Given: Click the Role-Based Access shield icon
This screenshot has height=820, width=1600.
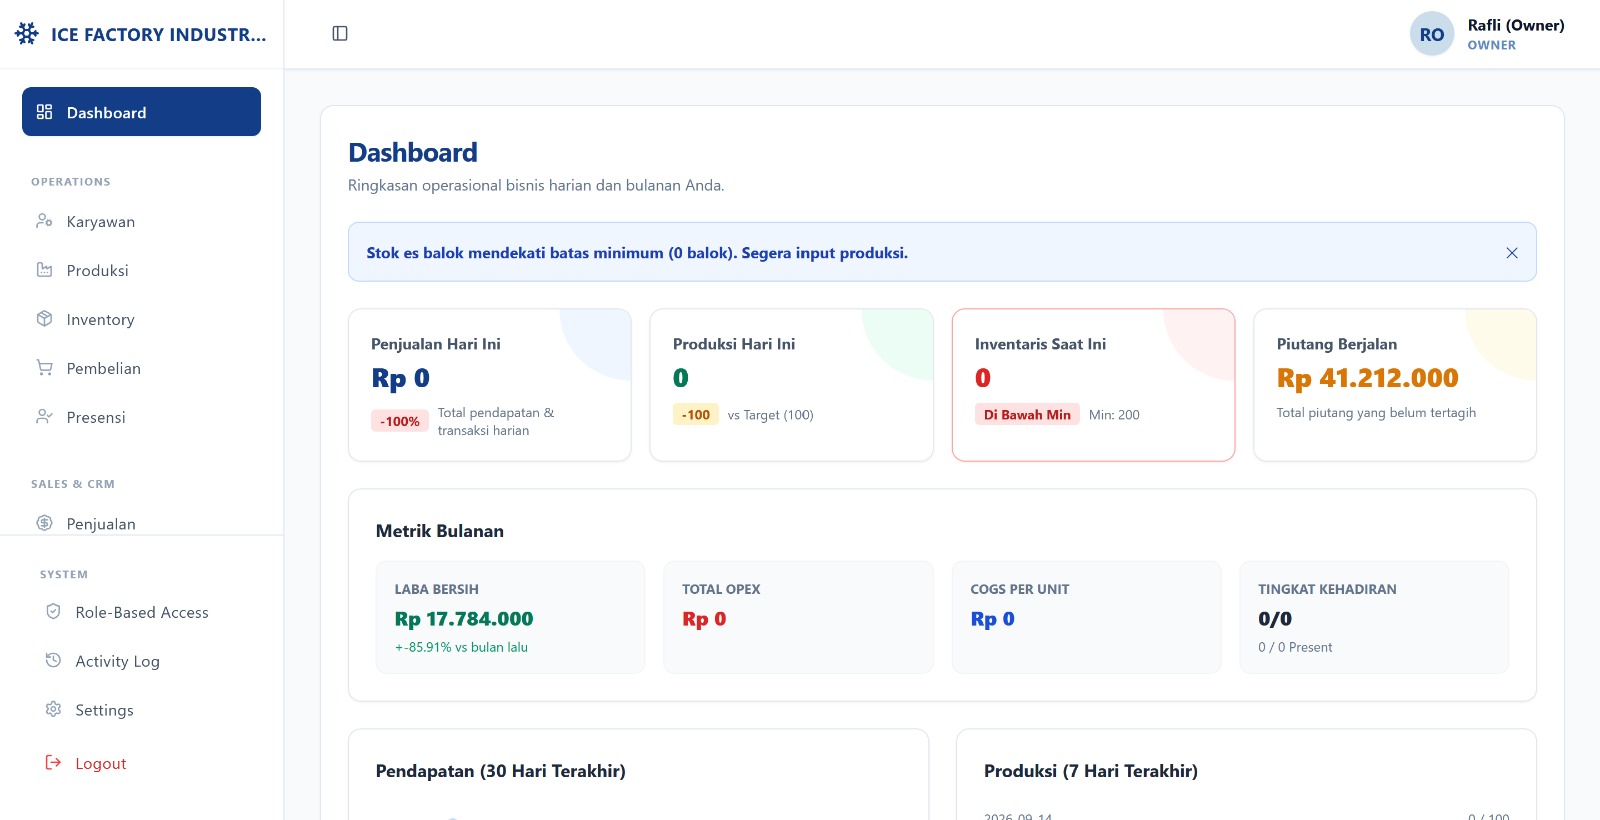Looking at the screenshot, I should (x=53, y=612).
